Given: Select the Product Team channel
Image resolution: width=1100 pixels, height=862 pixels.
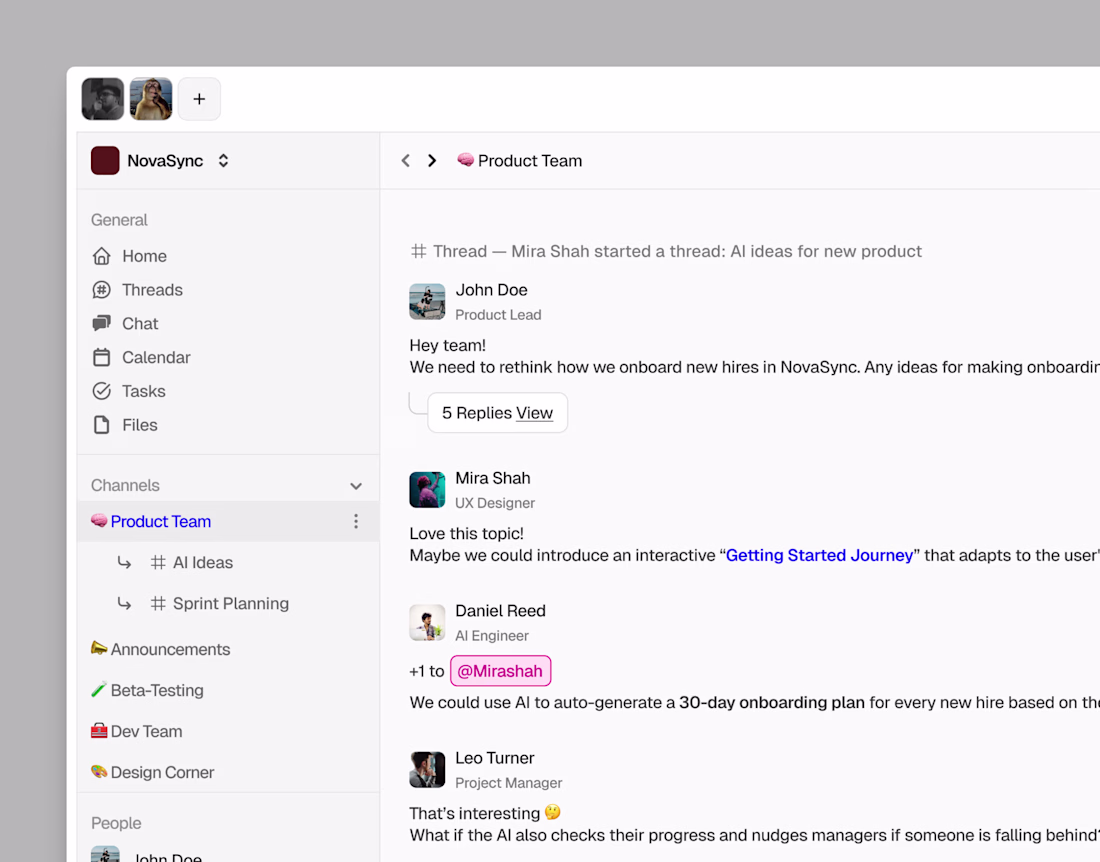Looking at the screenshot, I should coord(228,521).
